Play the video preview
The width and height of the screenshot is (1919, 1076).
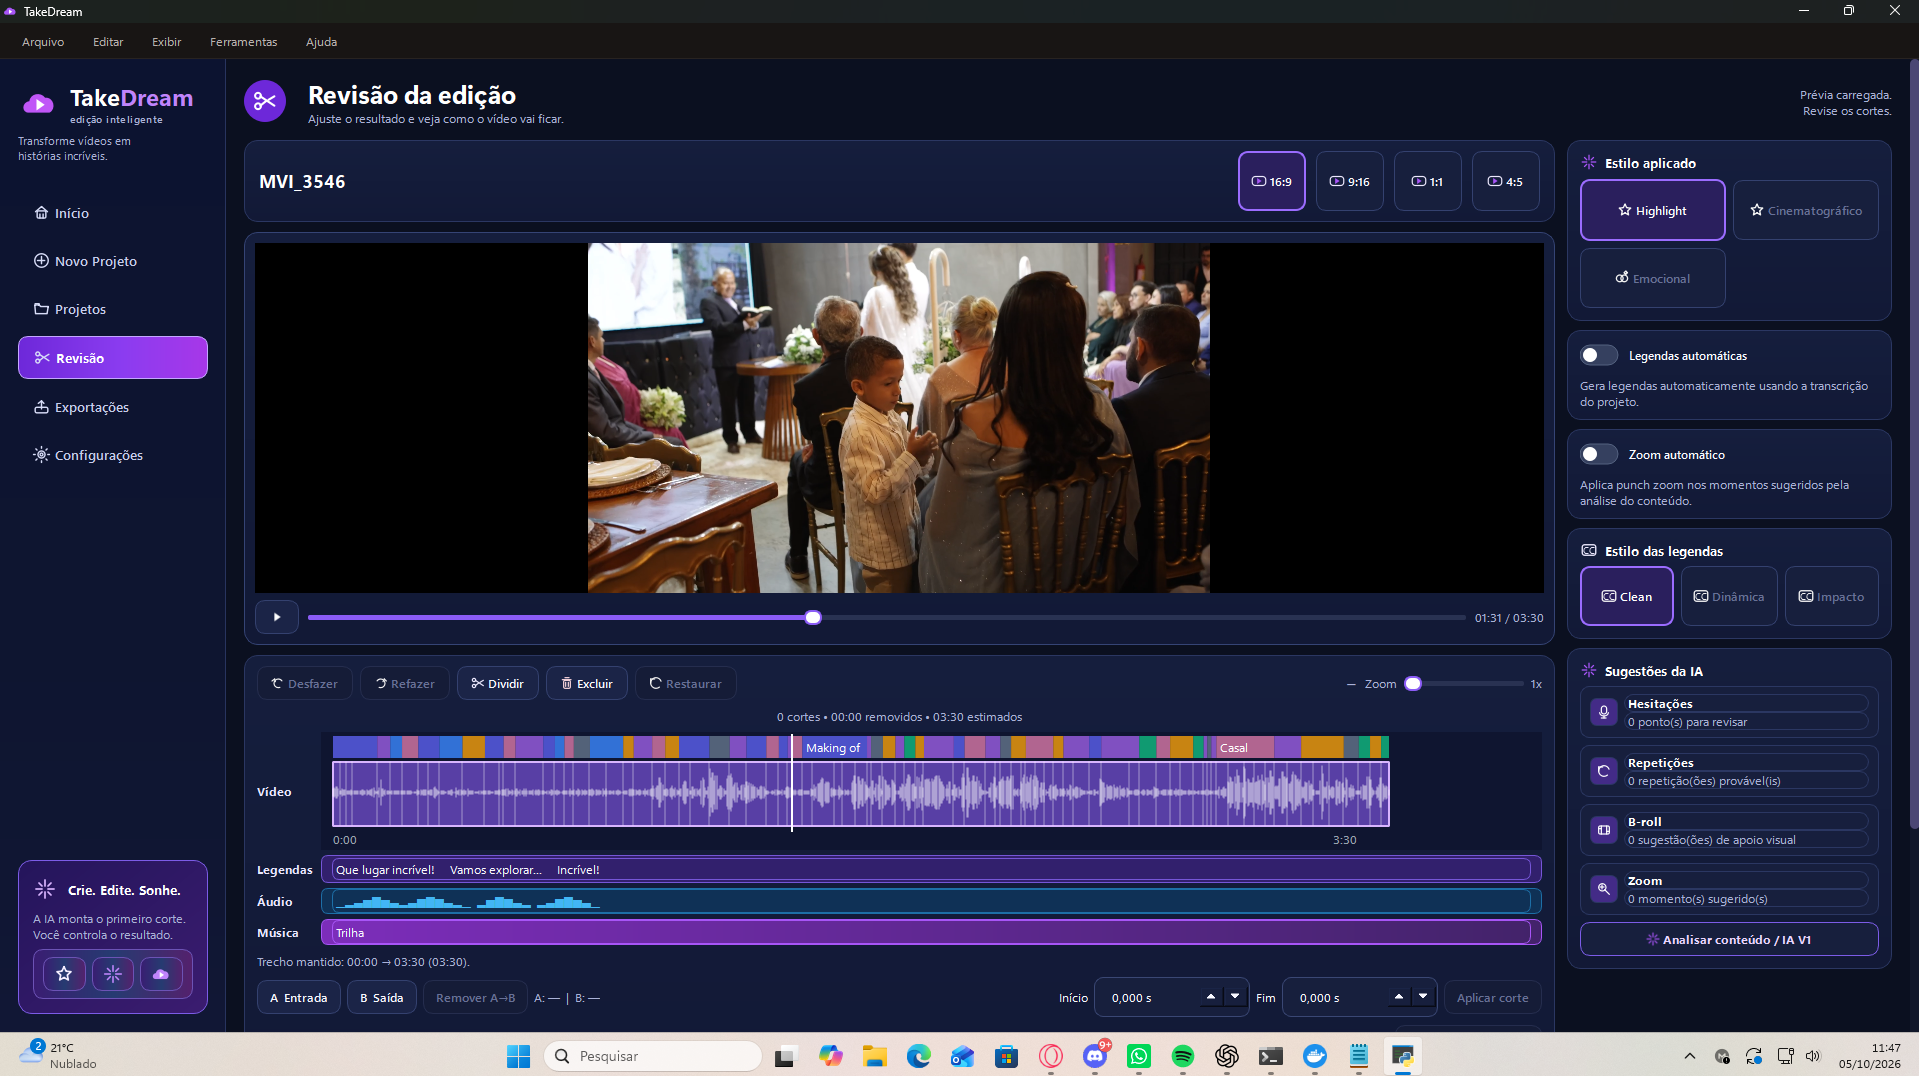277,617
